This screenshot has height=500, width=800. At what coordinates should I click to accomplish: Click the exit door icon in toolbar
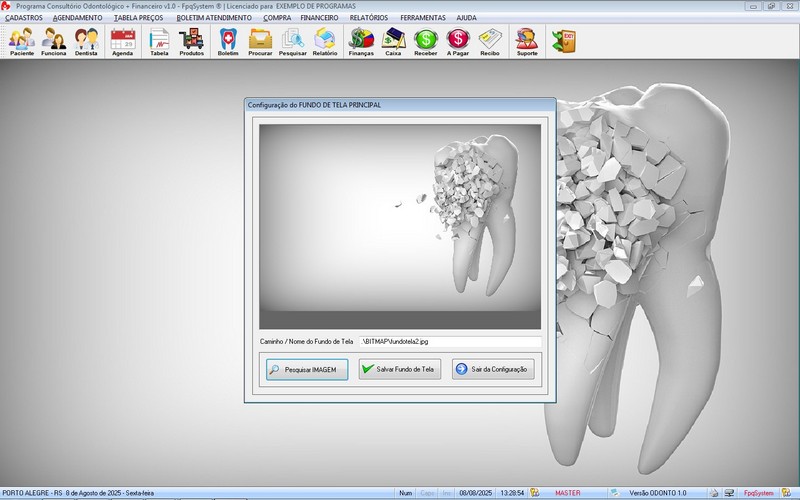pos(563,40)
